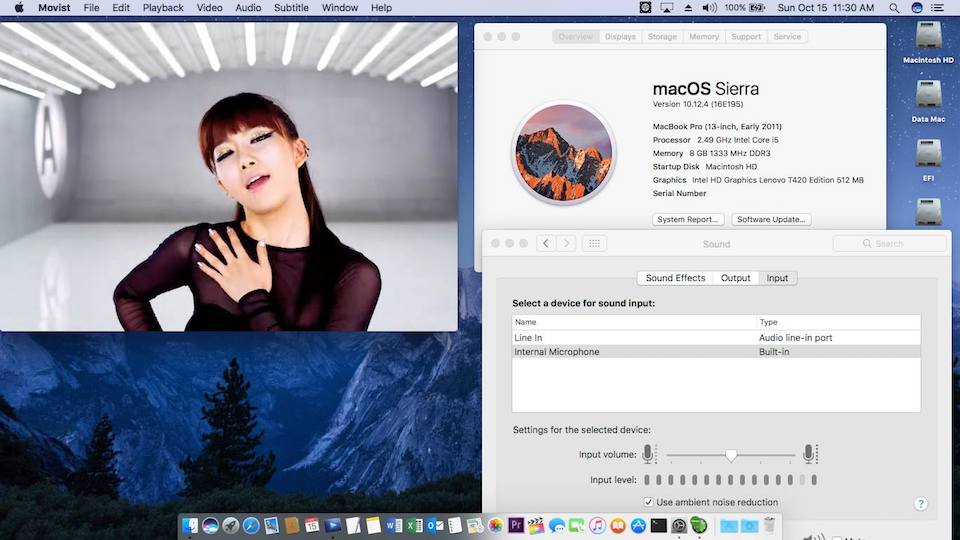Image resolution: width=960 pixels, height=540 pixels.
Task: Open iBooks from the Dock
Action: click(618, 525)
